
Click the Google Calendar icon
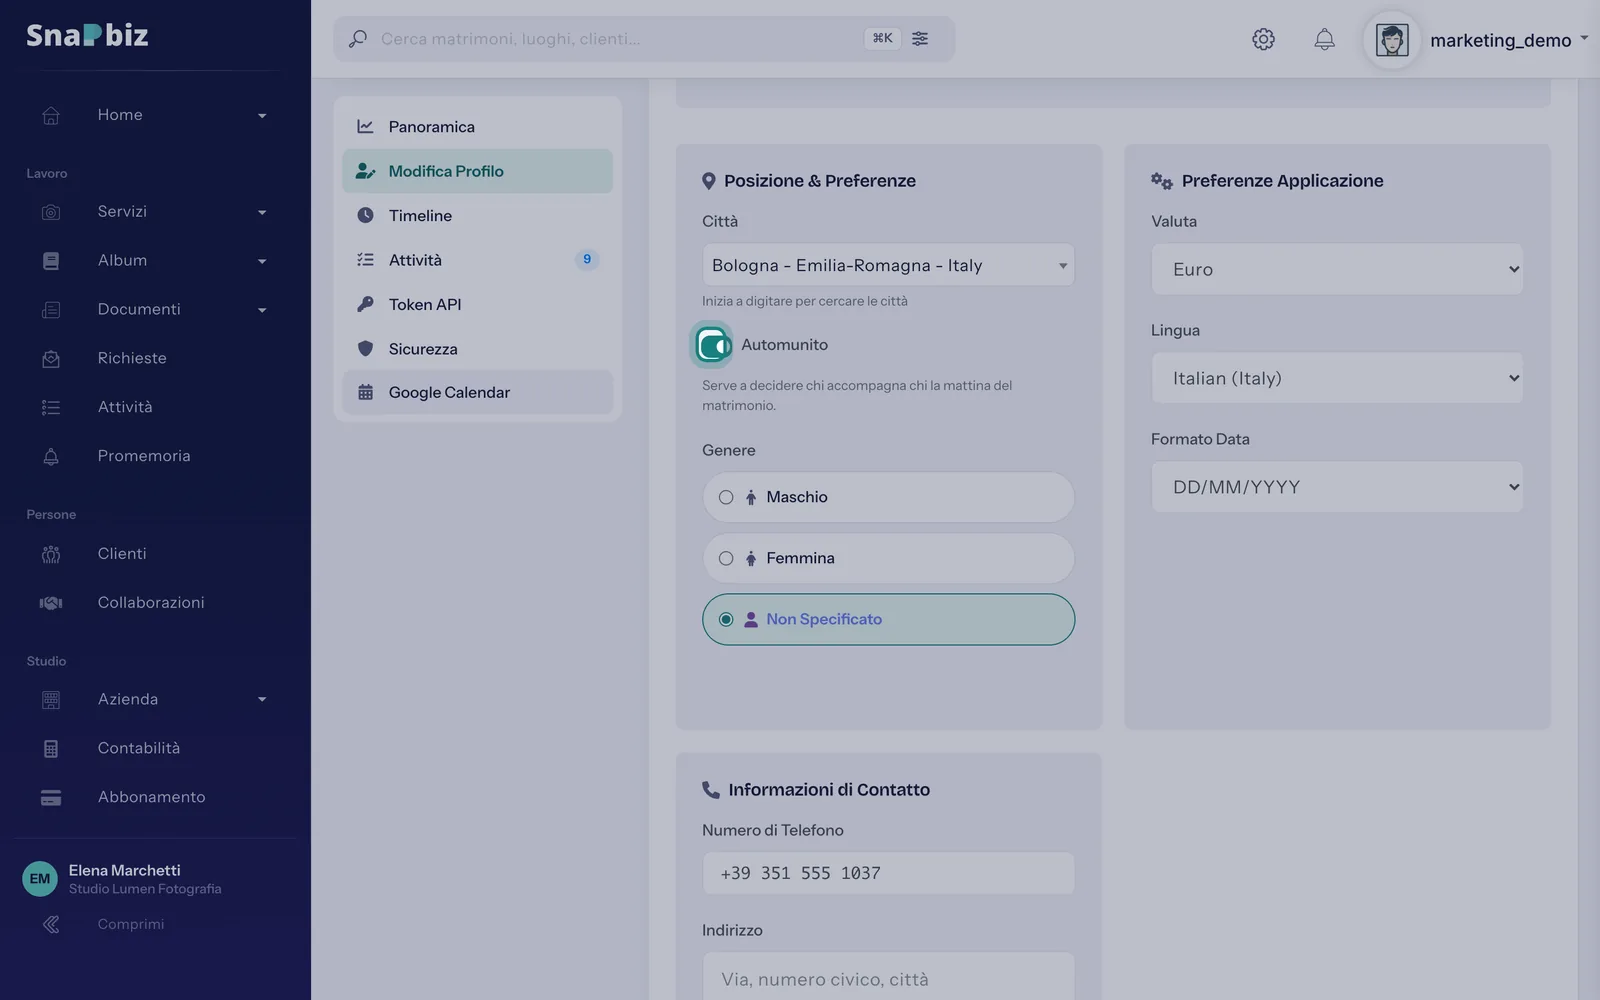365,392
